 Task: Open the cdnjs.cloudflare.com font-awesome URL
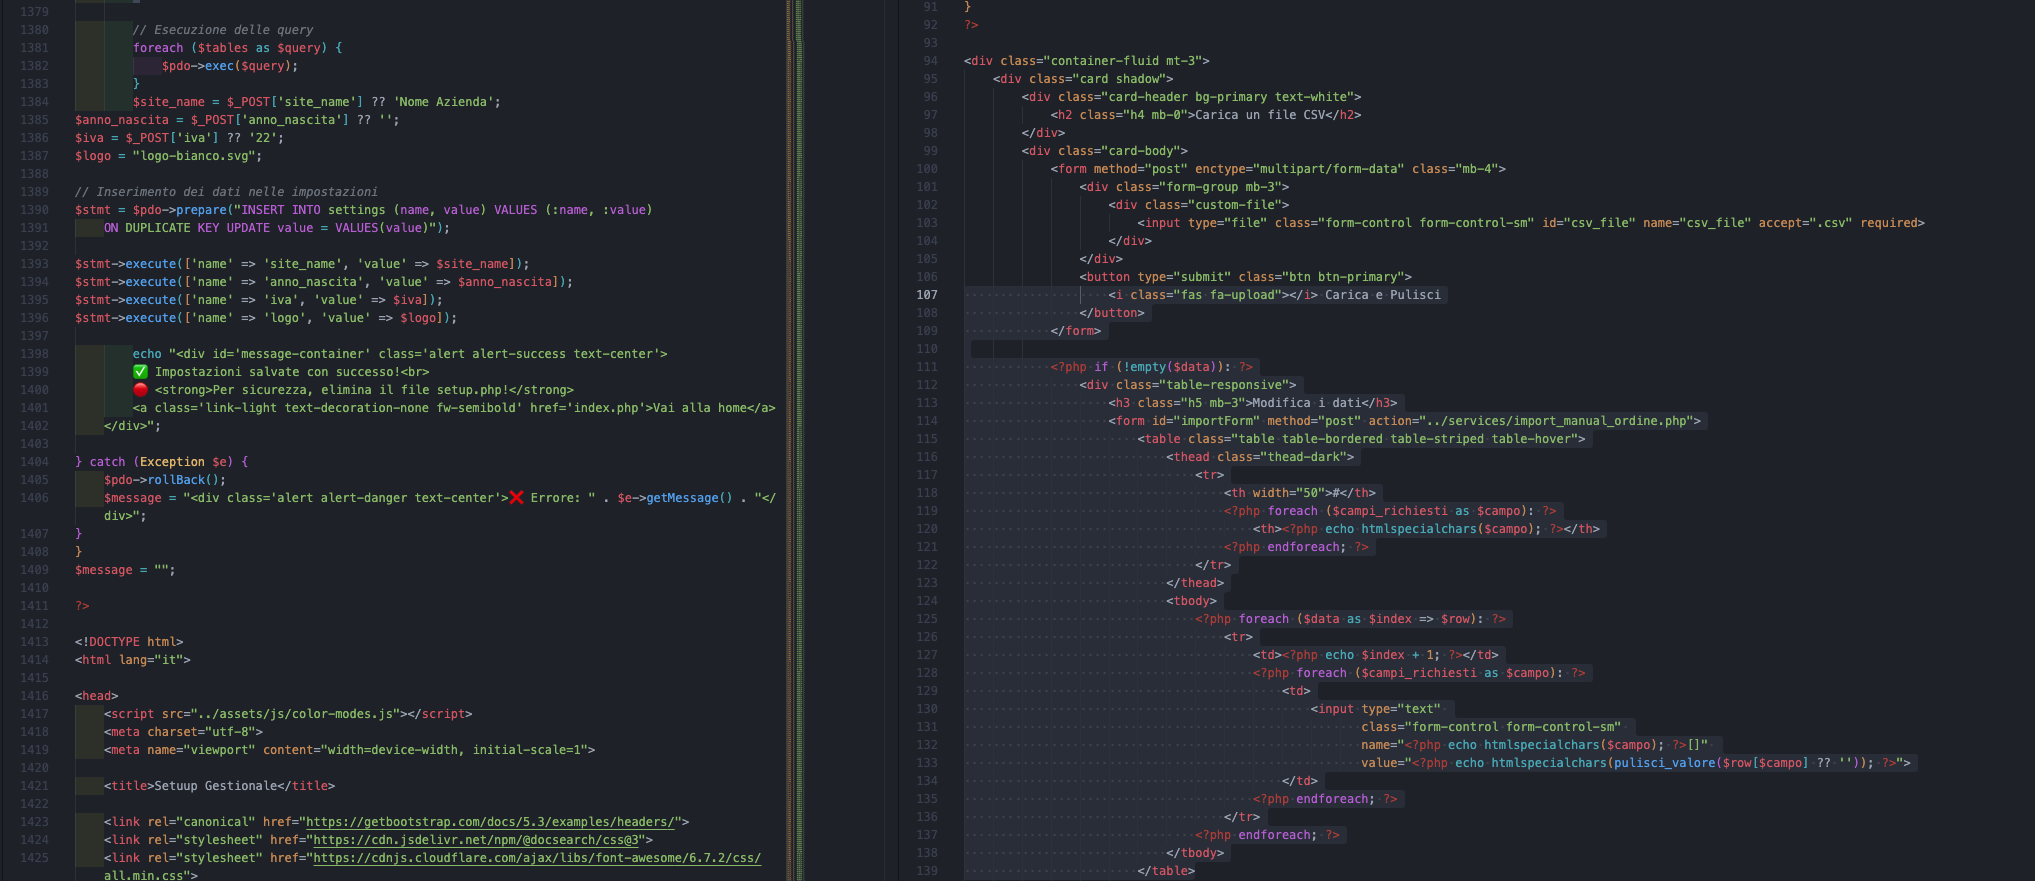[536, 858]
